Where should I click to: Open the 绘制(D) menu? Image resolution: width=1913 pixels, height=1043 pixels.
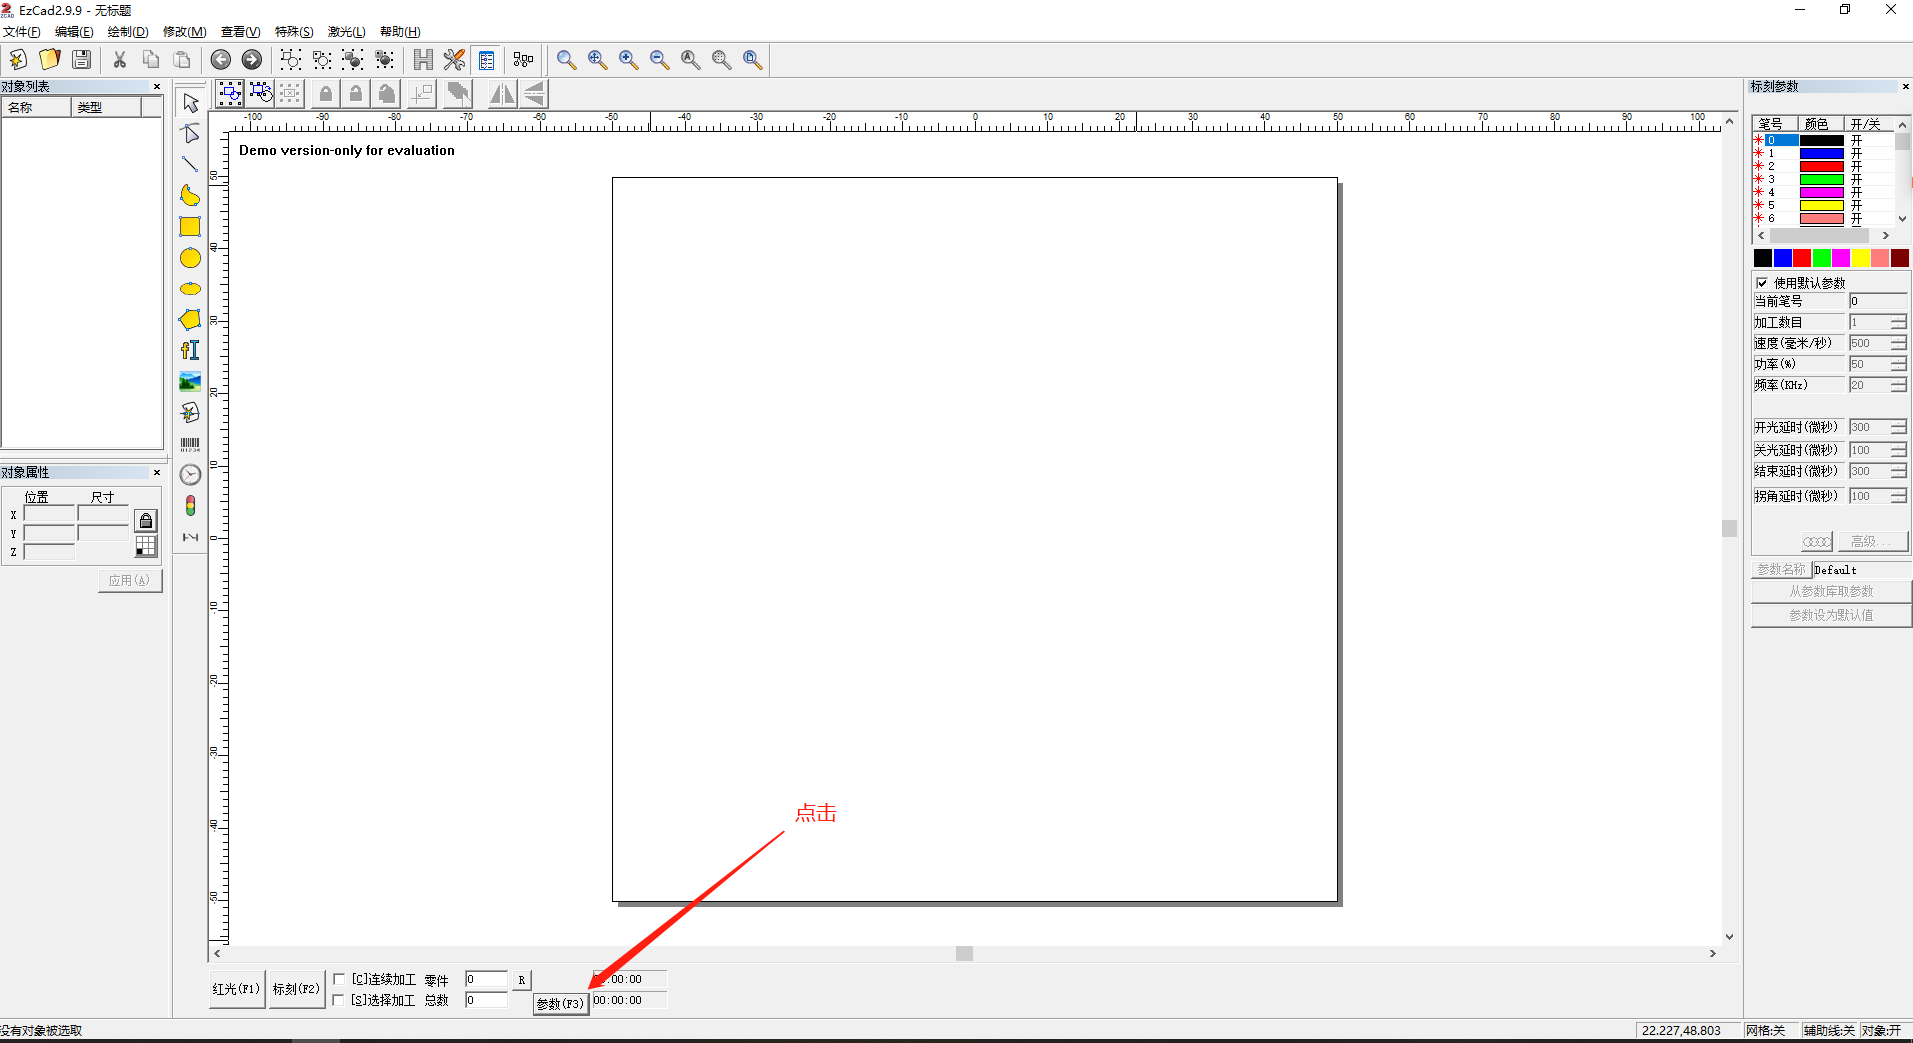[x=127, y=32]
